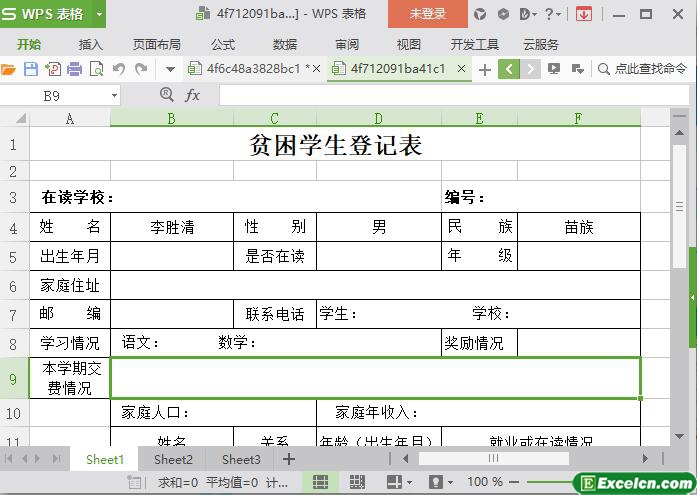Open the 公式 ribbon tab
Image resolution: width=697 pixels, height=495 pixels.
(223, 44)
